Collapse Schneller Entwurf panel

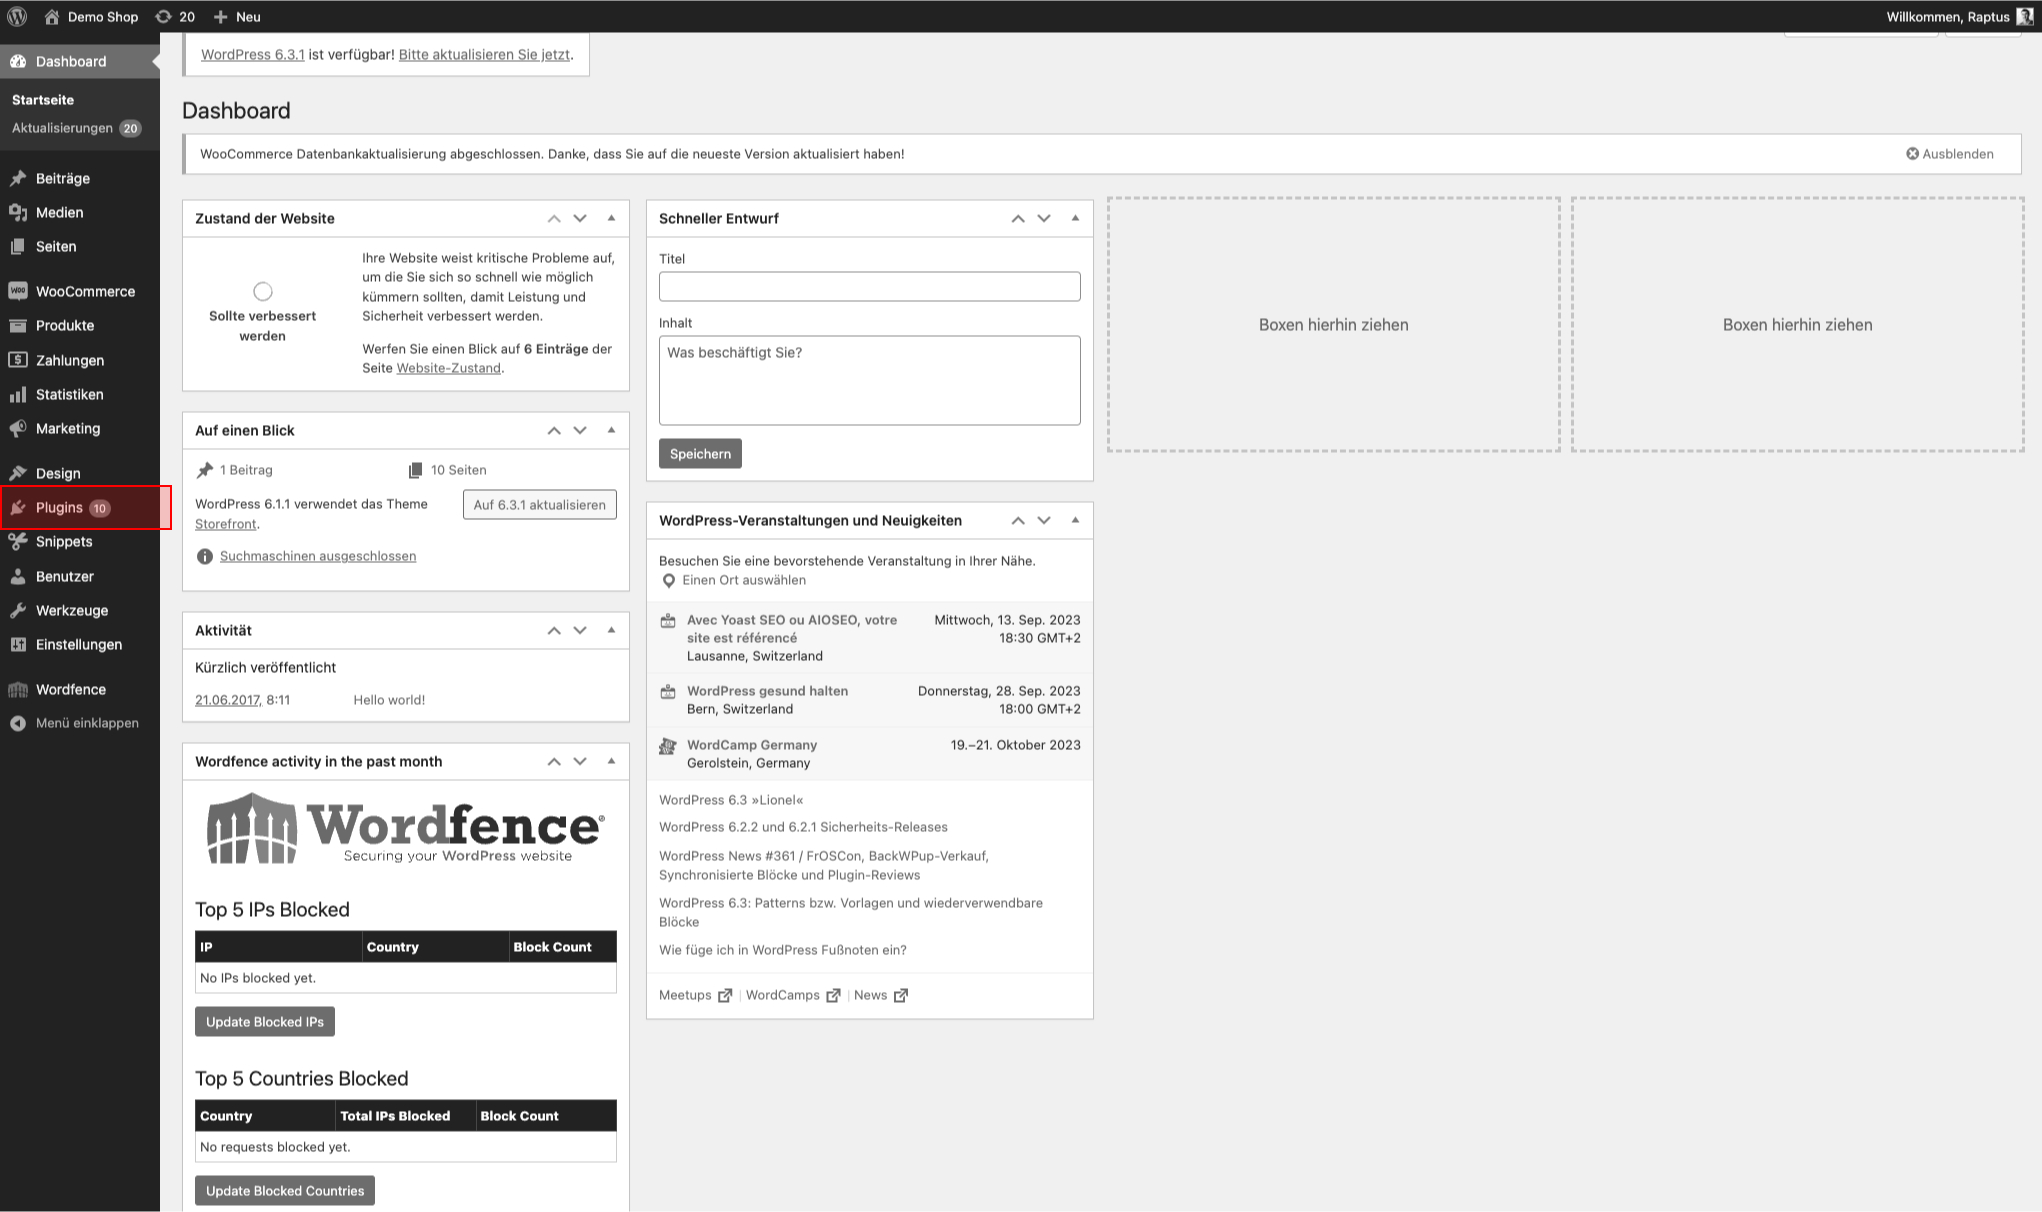click(1075, 218)
